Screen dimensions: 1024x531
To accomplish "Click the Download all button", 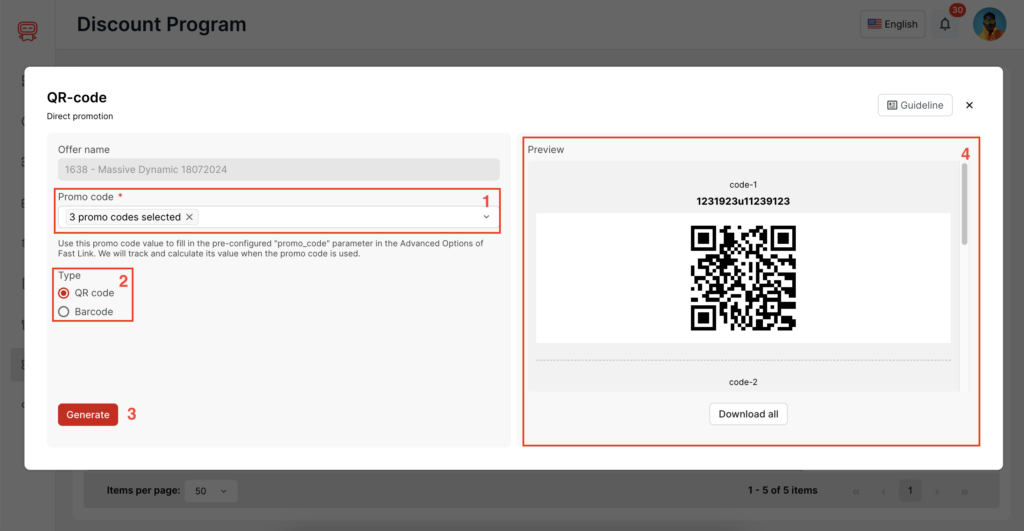I will tap(748, 414).
